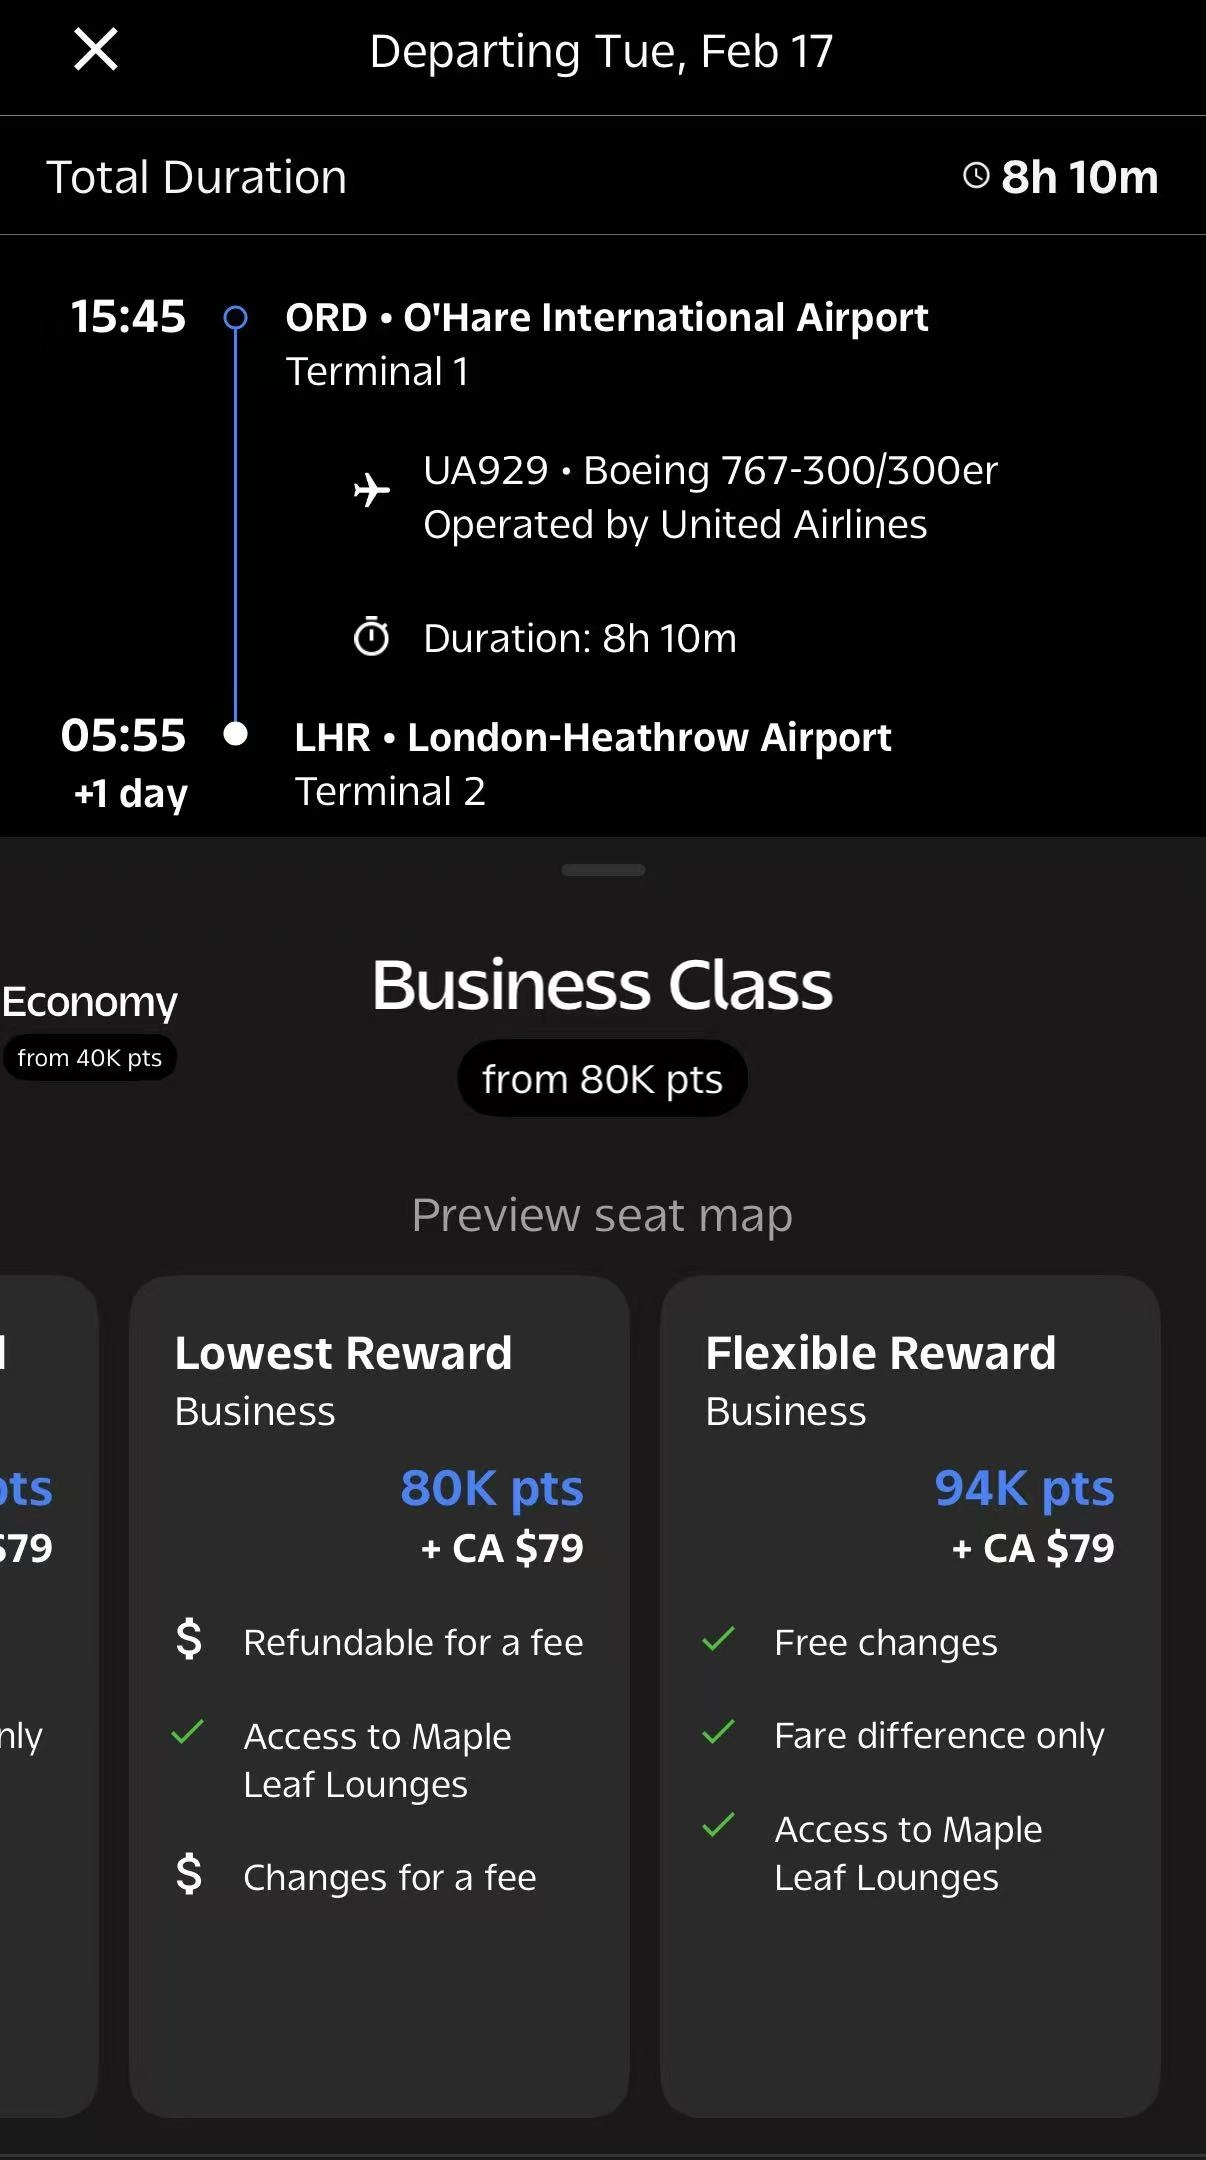Open the Preview seat map link
The image size is (1206, 2160).
coord(602,1216)
